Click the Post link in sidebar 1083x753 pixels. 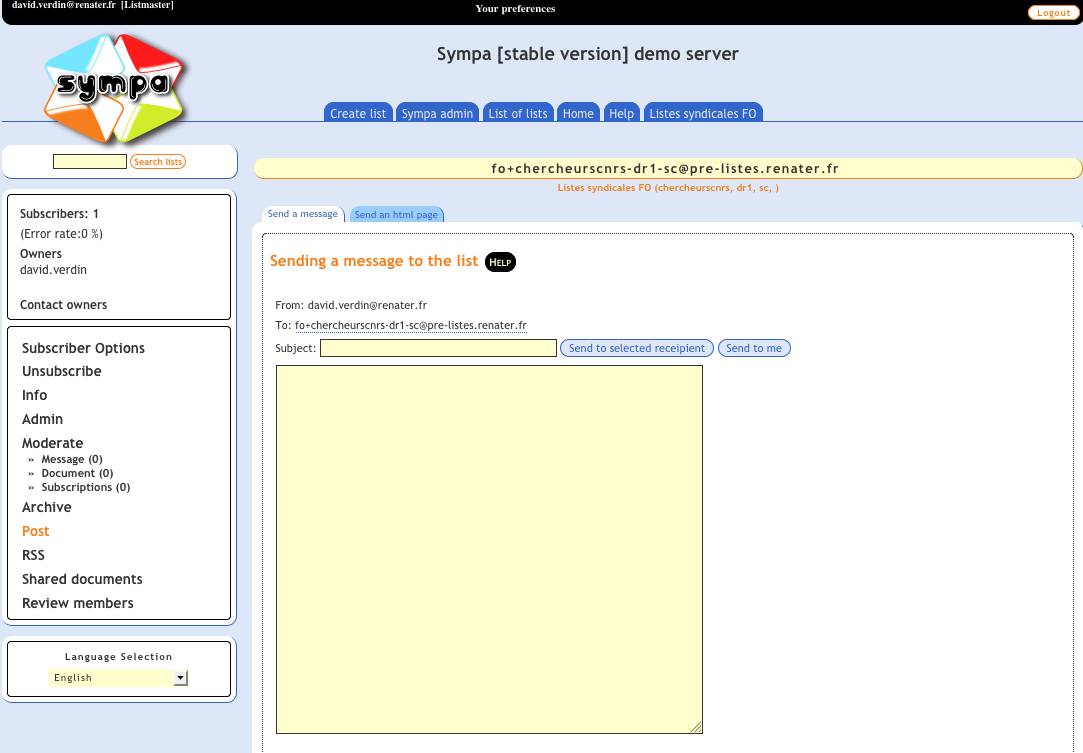35,531
